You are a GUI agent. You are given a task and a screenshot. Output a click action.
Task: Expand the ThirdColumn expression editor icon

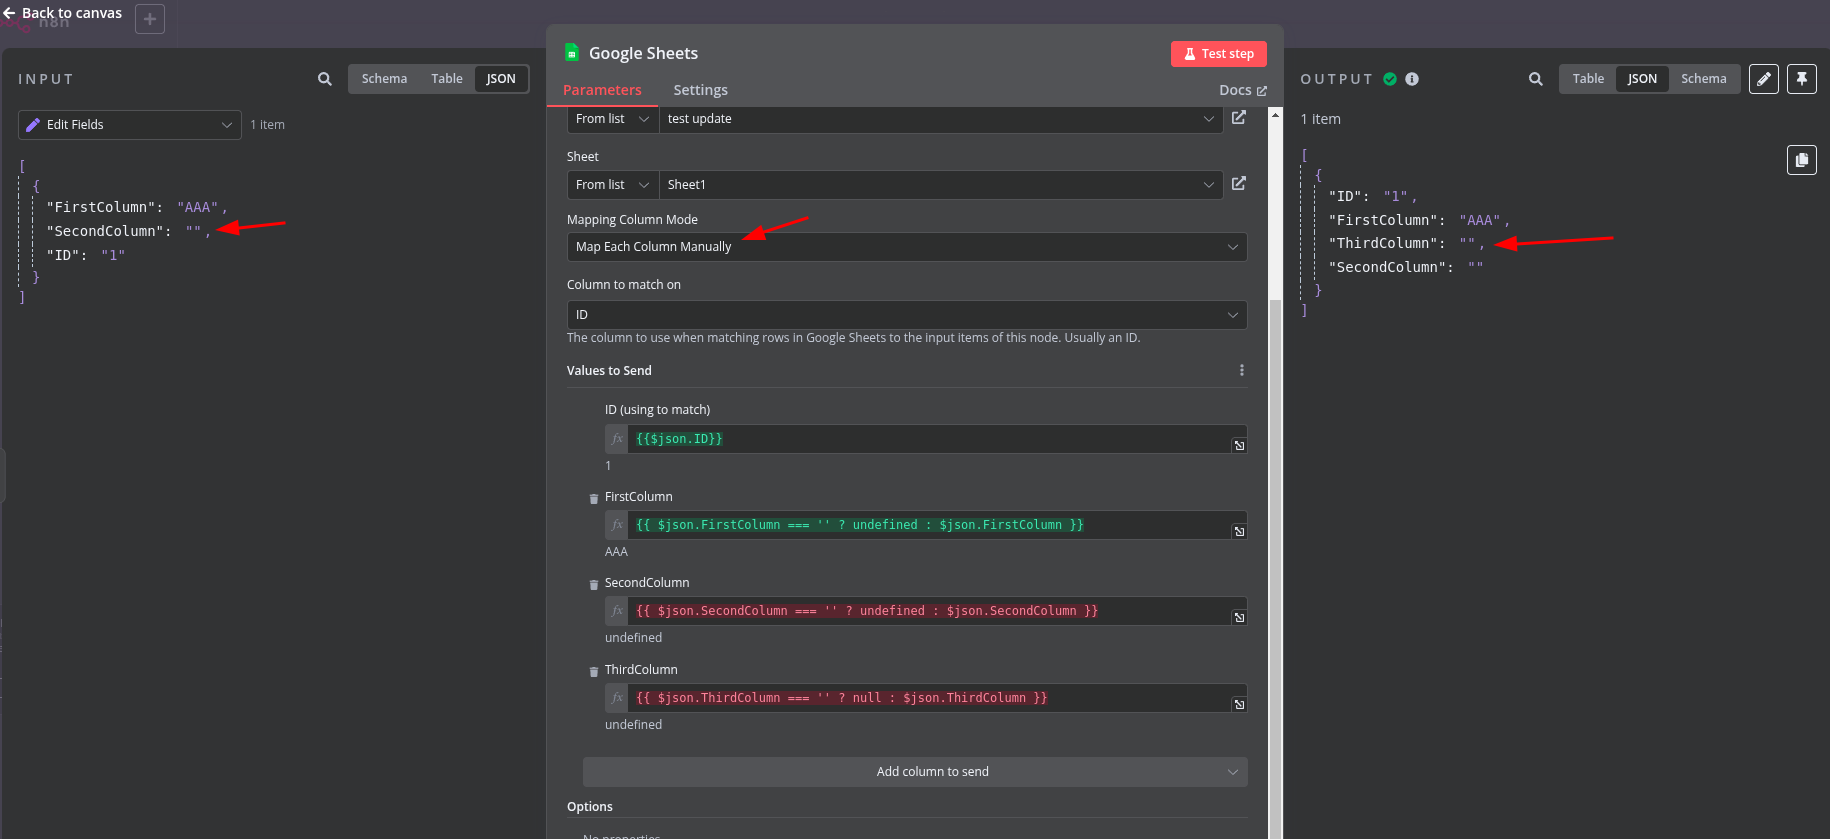click(x=1239, y=704)
